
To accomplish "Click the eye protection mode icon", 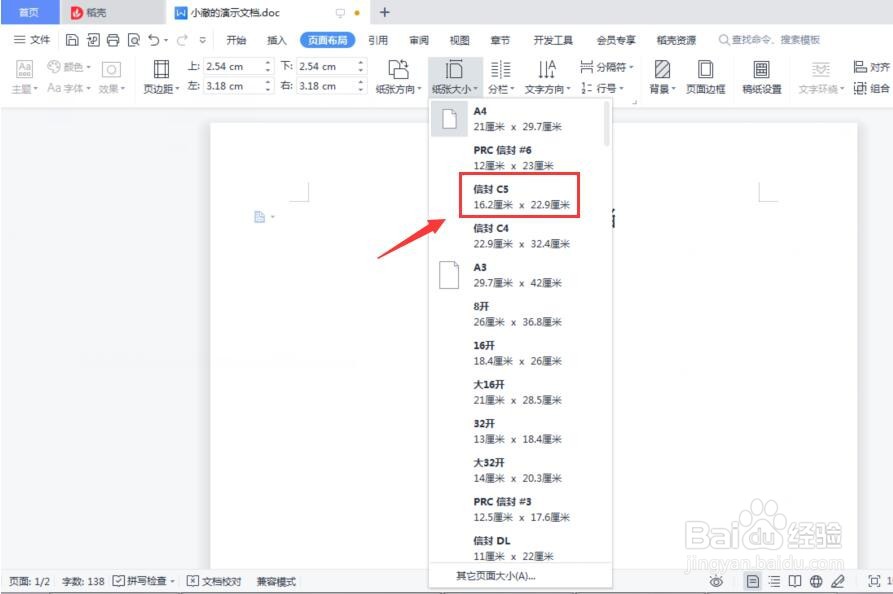I will pos(716,581).
